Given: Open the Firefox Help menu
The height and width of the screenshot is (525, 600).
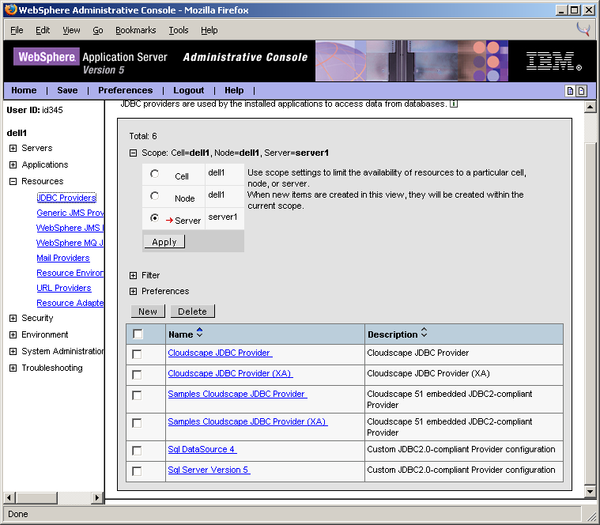Looking at the screenshot, I should (209, 30).
